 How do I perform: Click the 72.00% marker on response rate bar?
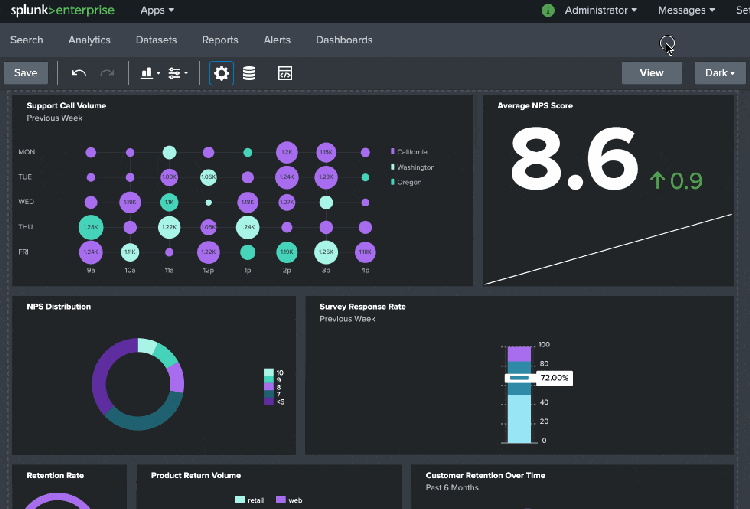point(552,378)
